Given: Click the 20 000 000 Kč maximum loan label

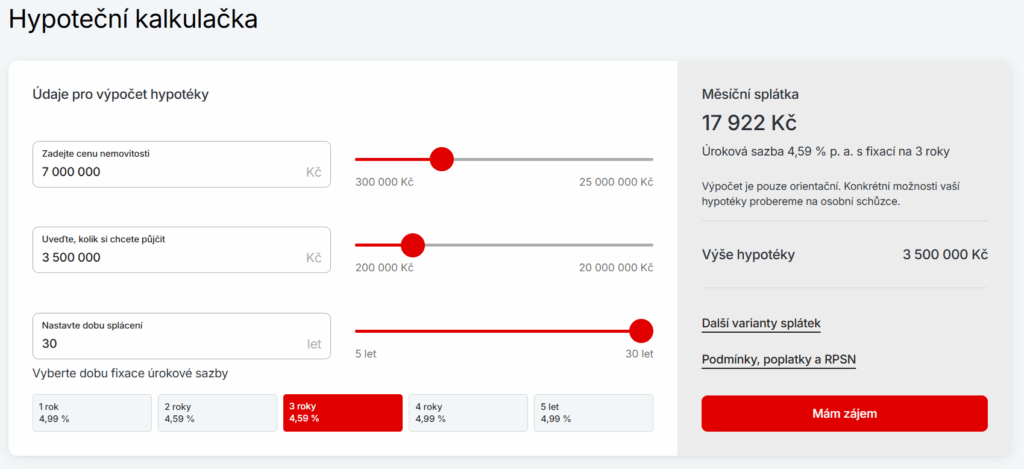Looking at the screenshot, I should pos(615,268).
